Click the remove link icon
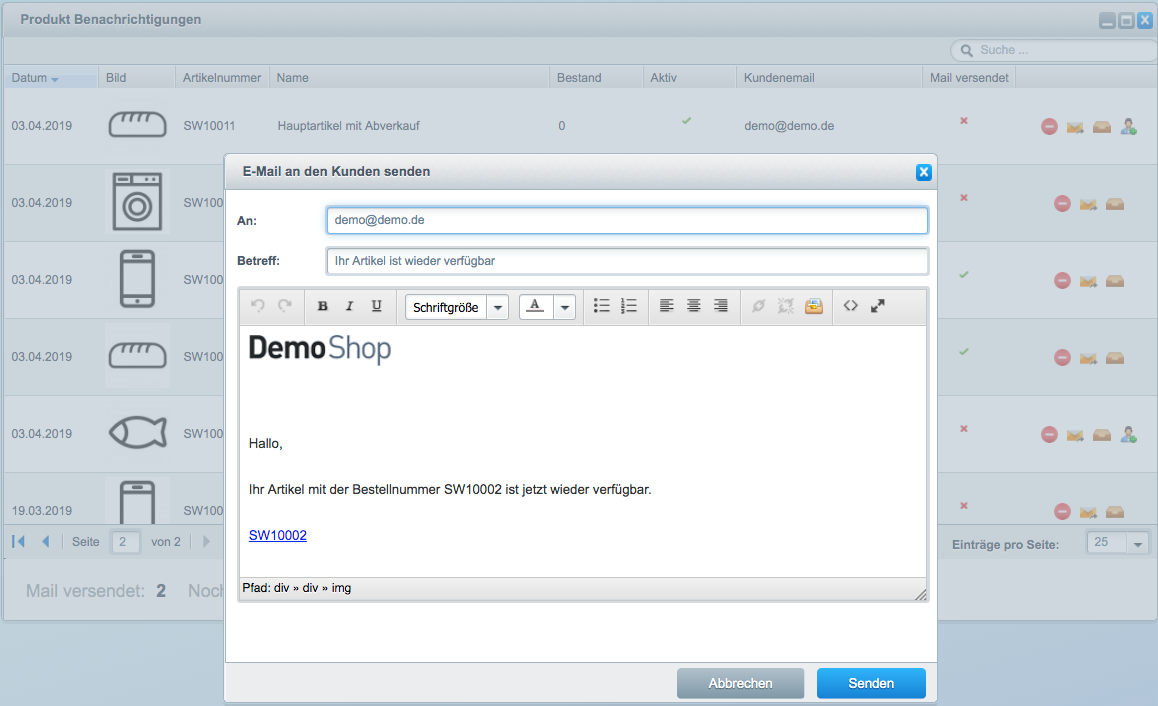This screenshot has width=1158, height=706. [786, 306]
